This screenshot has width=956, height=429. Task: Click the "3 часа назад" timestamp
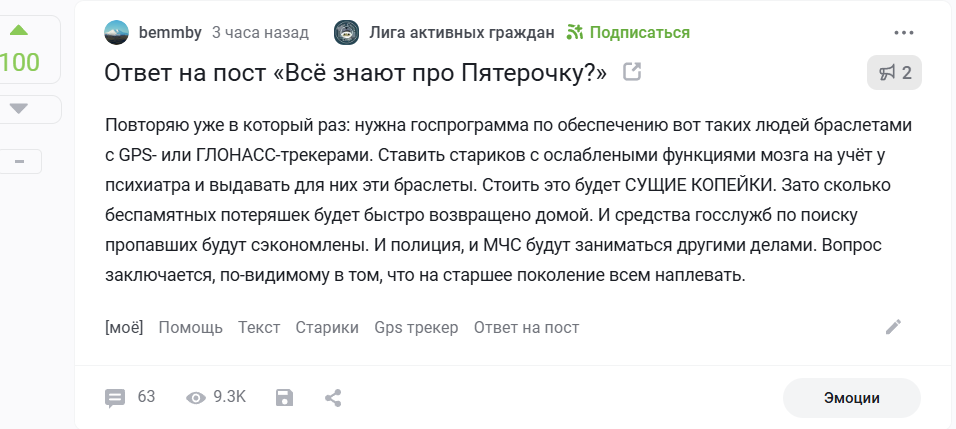tap(260, 32)
